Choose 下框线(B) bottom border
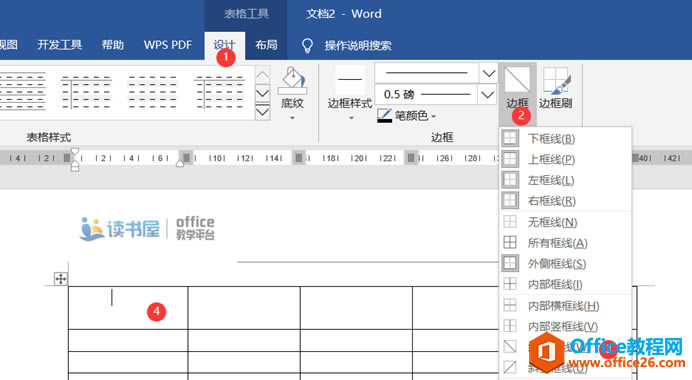The height and width of the screenshot is (380, 692). pos(566,139)
